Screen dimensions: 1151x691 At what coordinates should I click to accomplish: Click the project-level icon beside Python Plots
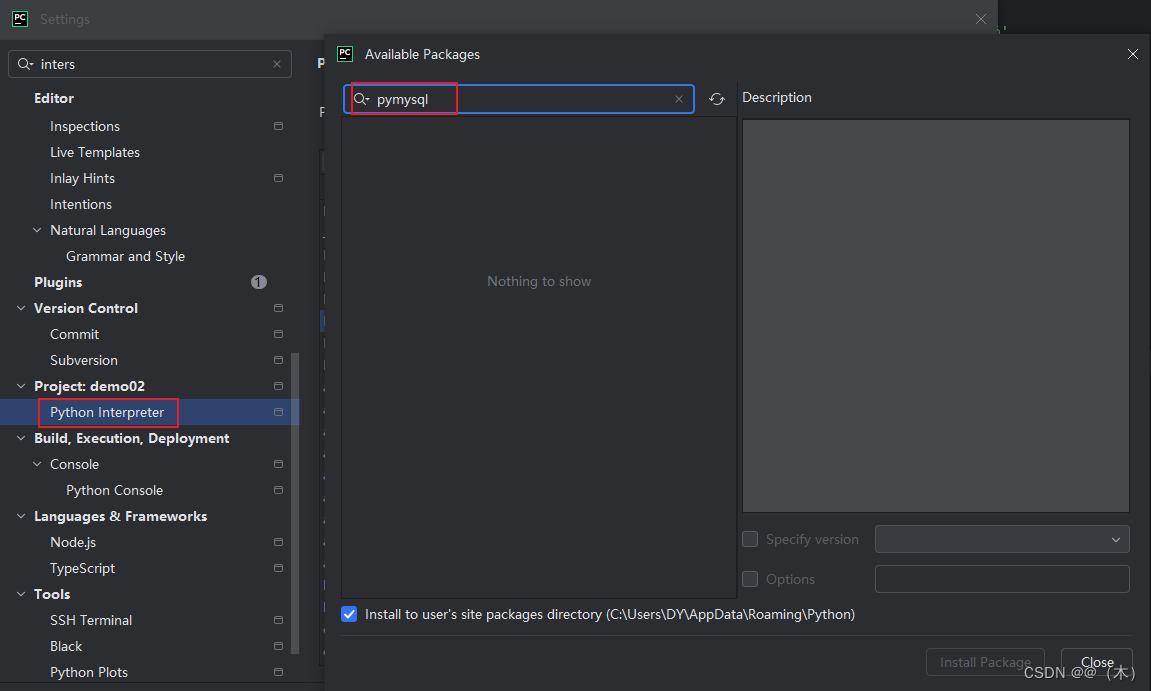coord(278,673)
